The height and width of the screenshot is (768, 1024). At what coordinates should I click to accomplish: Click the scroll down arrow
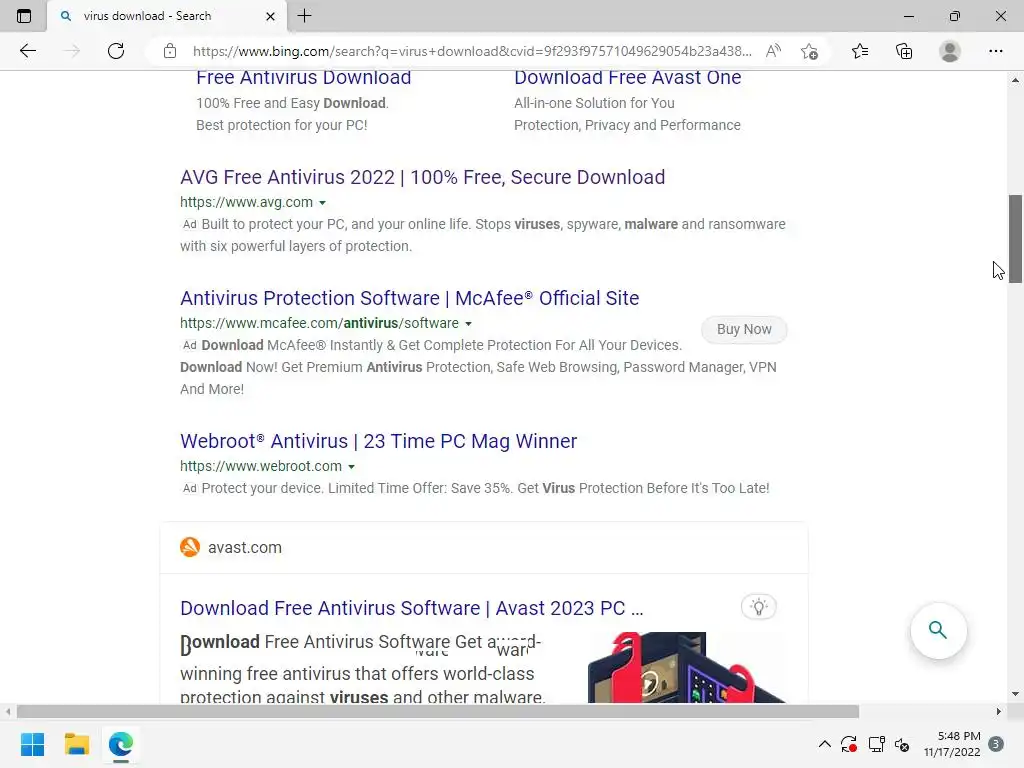click(x=1015, y=694)
